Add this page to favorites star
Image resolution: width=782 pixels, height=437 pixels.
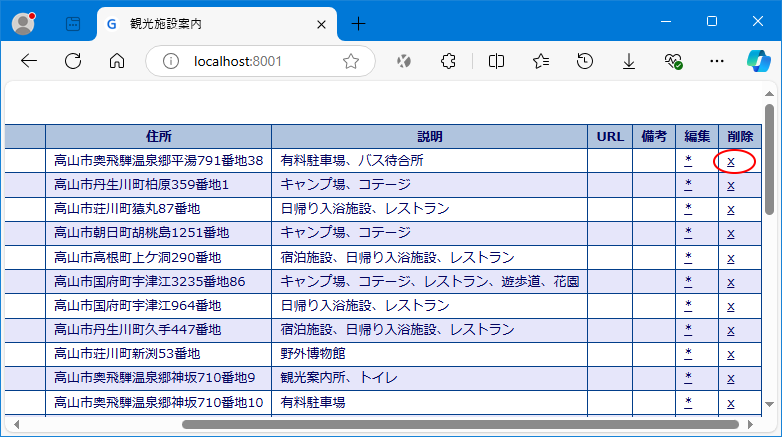pyautogui.click(x=351, y=61)
